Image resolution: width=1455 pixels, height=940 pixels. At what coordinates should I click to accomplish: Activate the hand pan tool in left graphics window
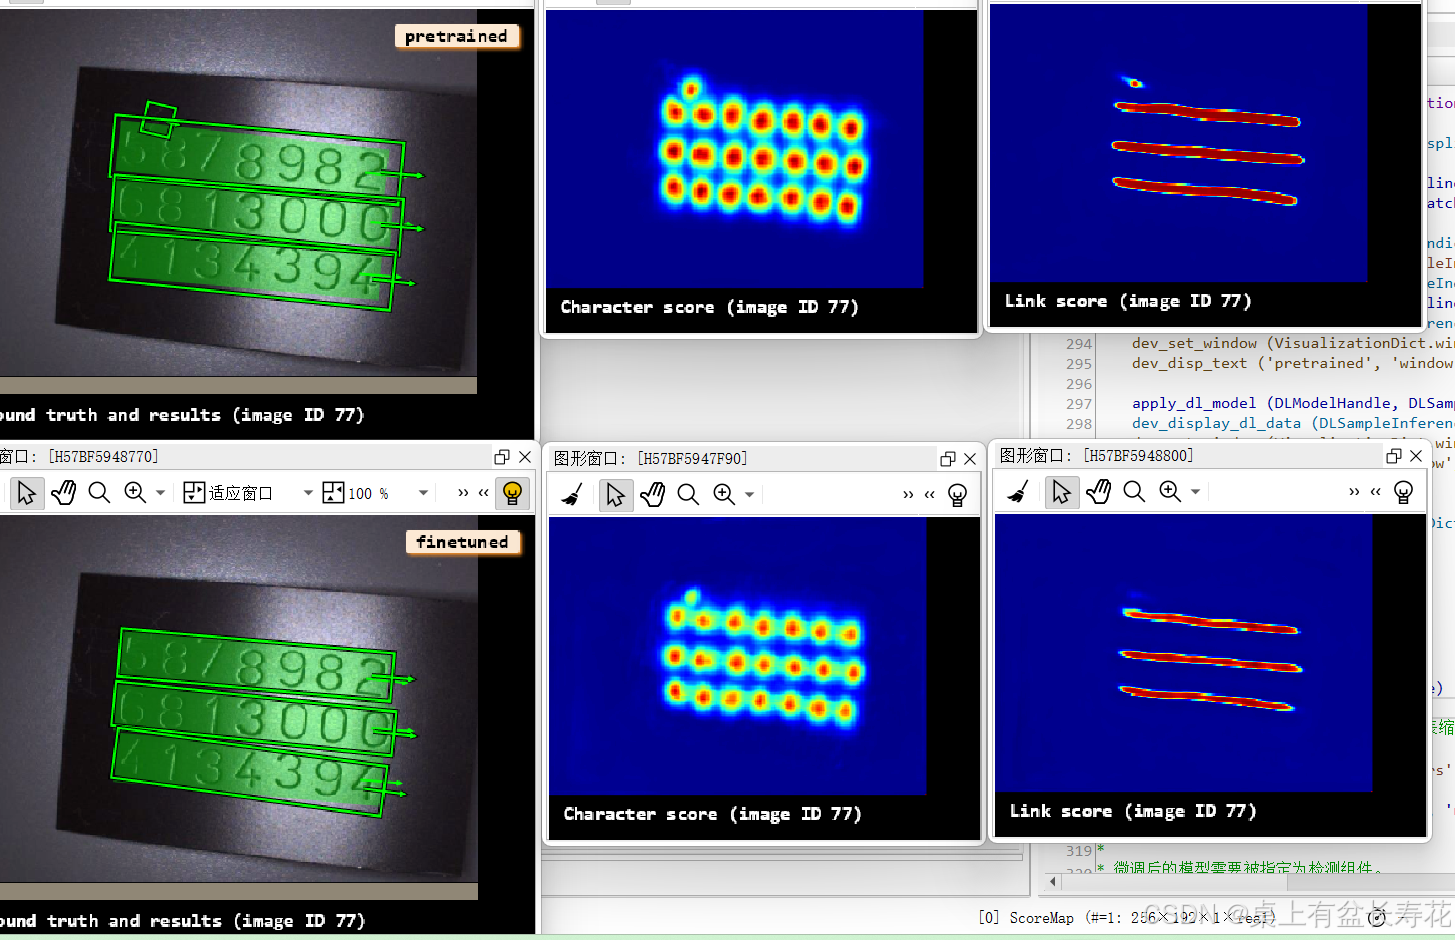63,492
